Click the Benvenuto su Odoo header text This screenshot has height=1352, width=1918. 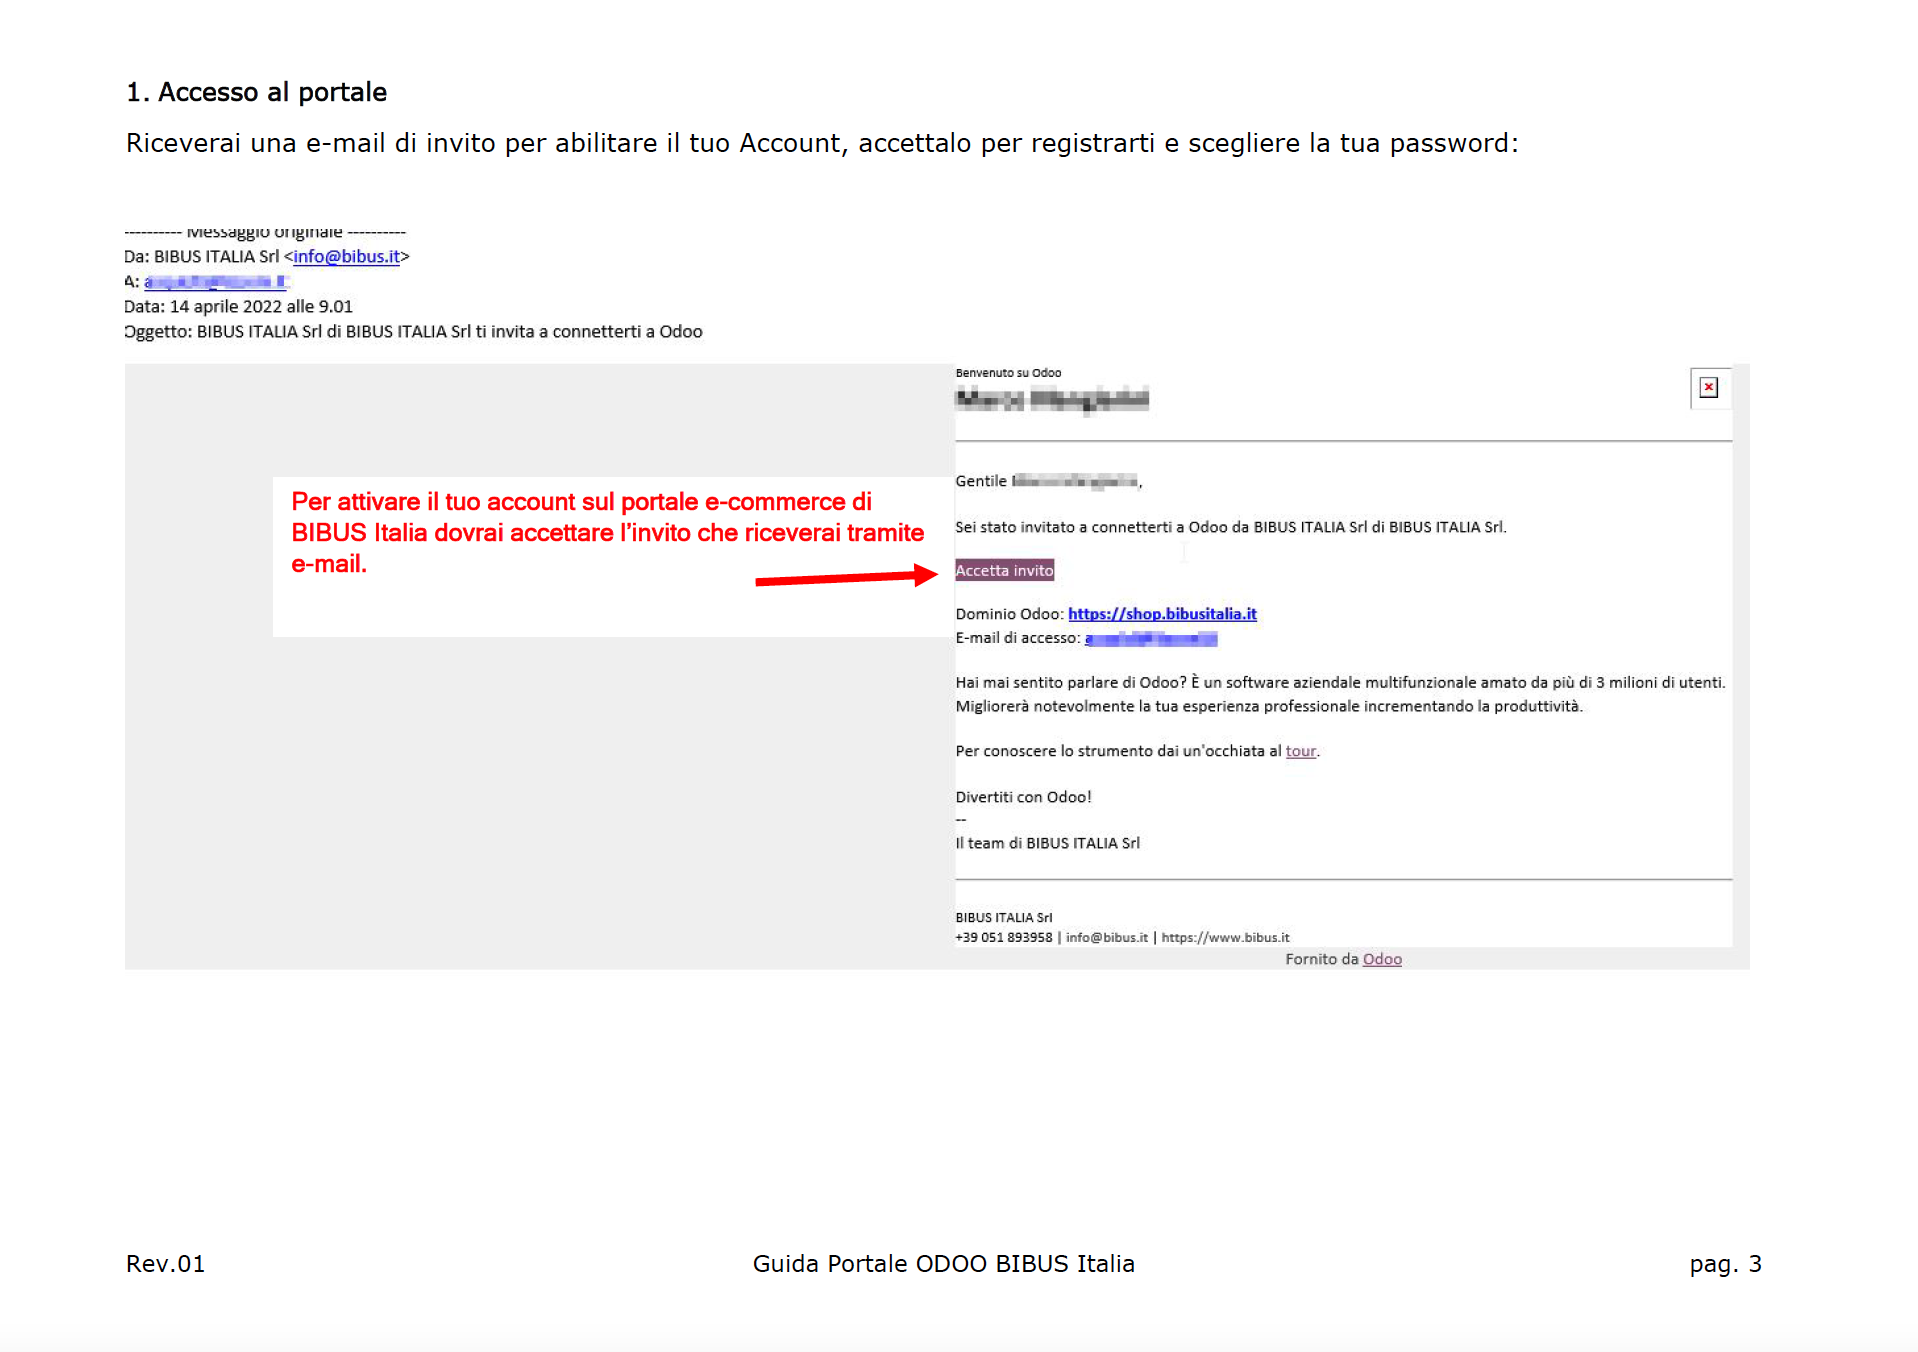point(1007,373)
